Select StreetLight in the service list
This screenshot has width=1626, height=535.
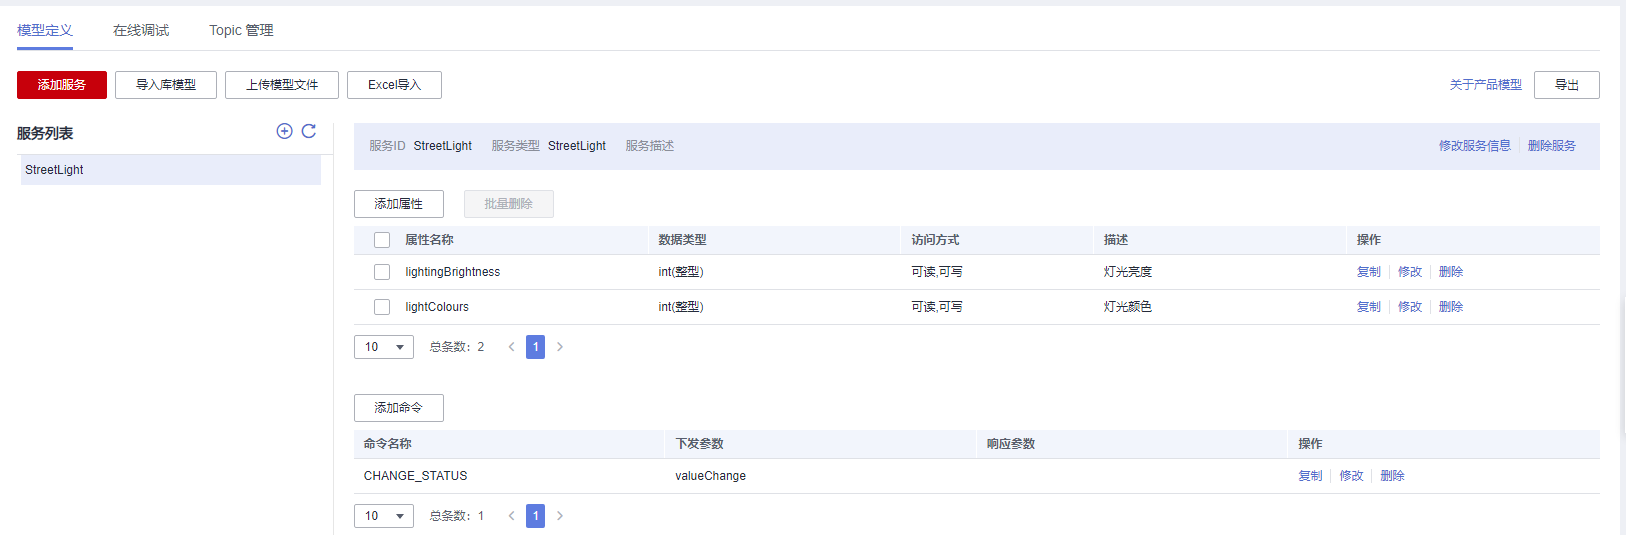pos(55,170)
